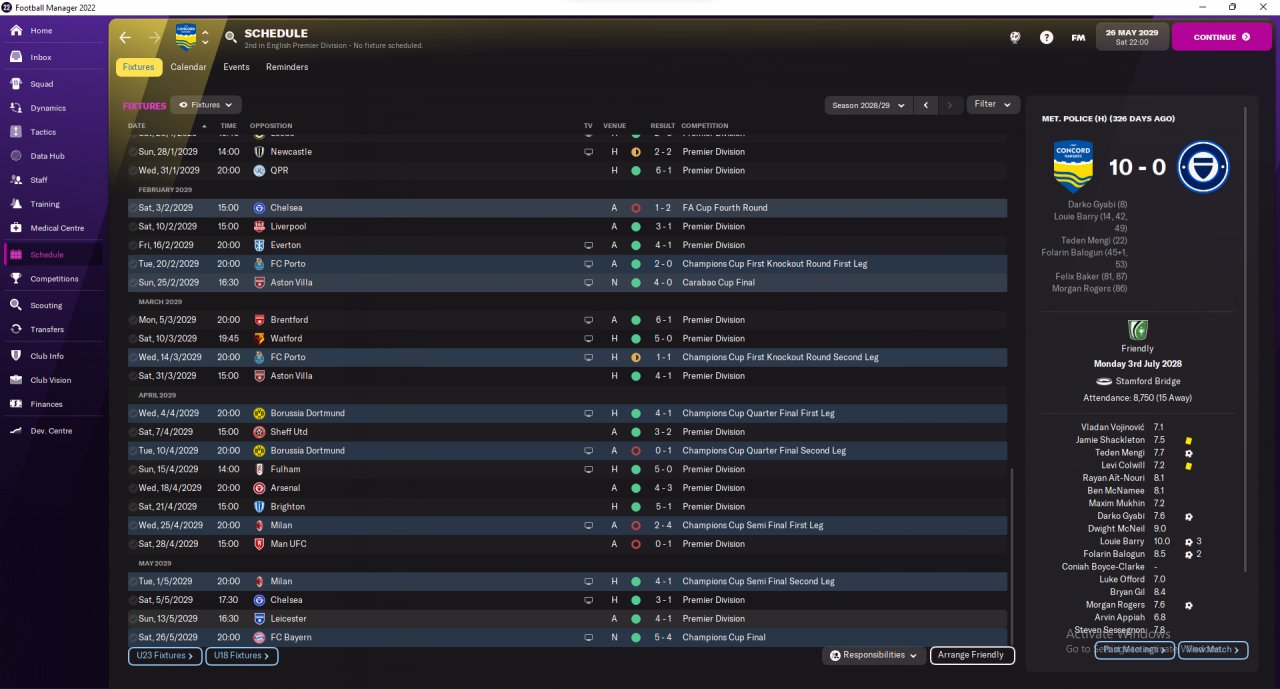The height and width of the screenshot is (689, 1280).
Task: Open U18 Fixtures
Action: [242, 655]
